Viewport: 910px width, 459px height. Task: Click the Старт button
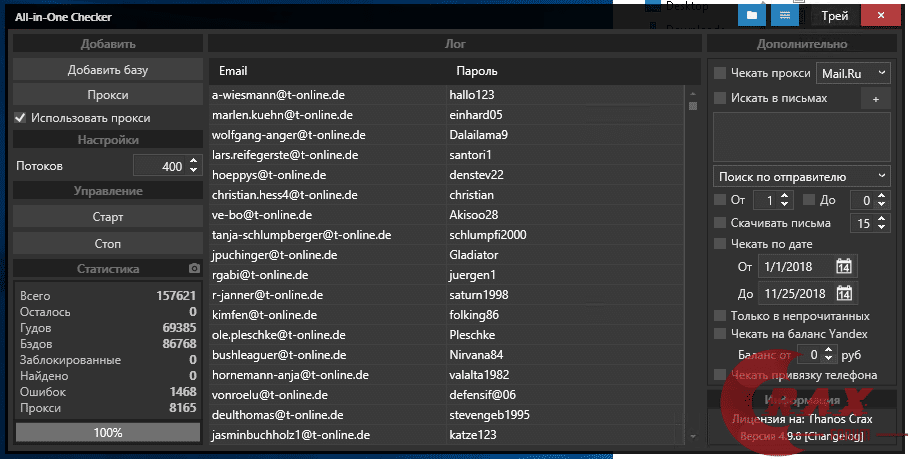(100, 217)
